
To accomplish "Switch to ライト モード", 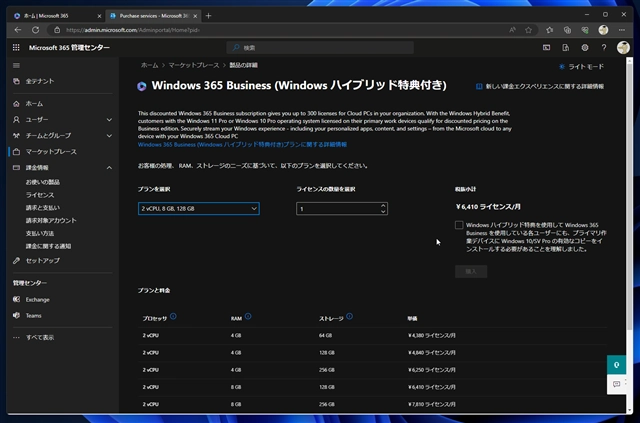I will coord(581,67).
